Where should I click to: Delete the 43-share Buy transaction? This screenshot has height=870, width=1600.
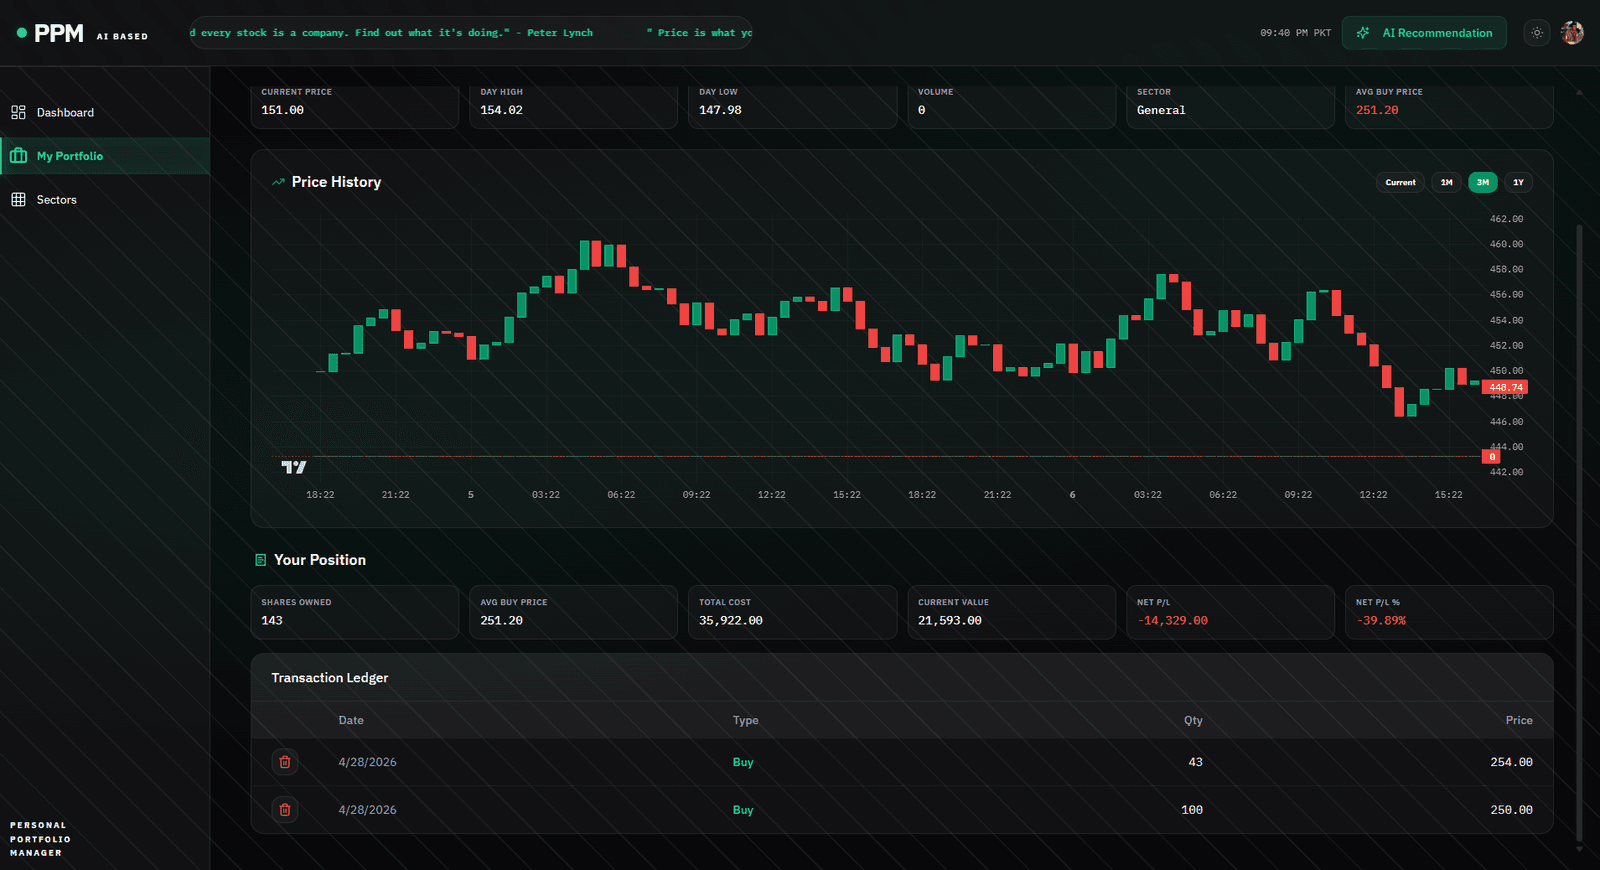[x=285, y=762]
